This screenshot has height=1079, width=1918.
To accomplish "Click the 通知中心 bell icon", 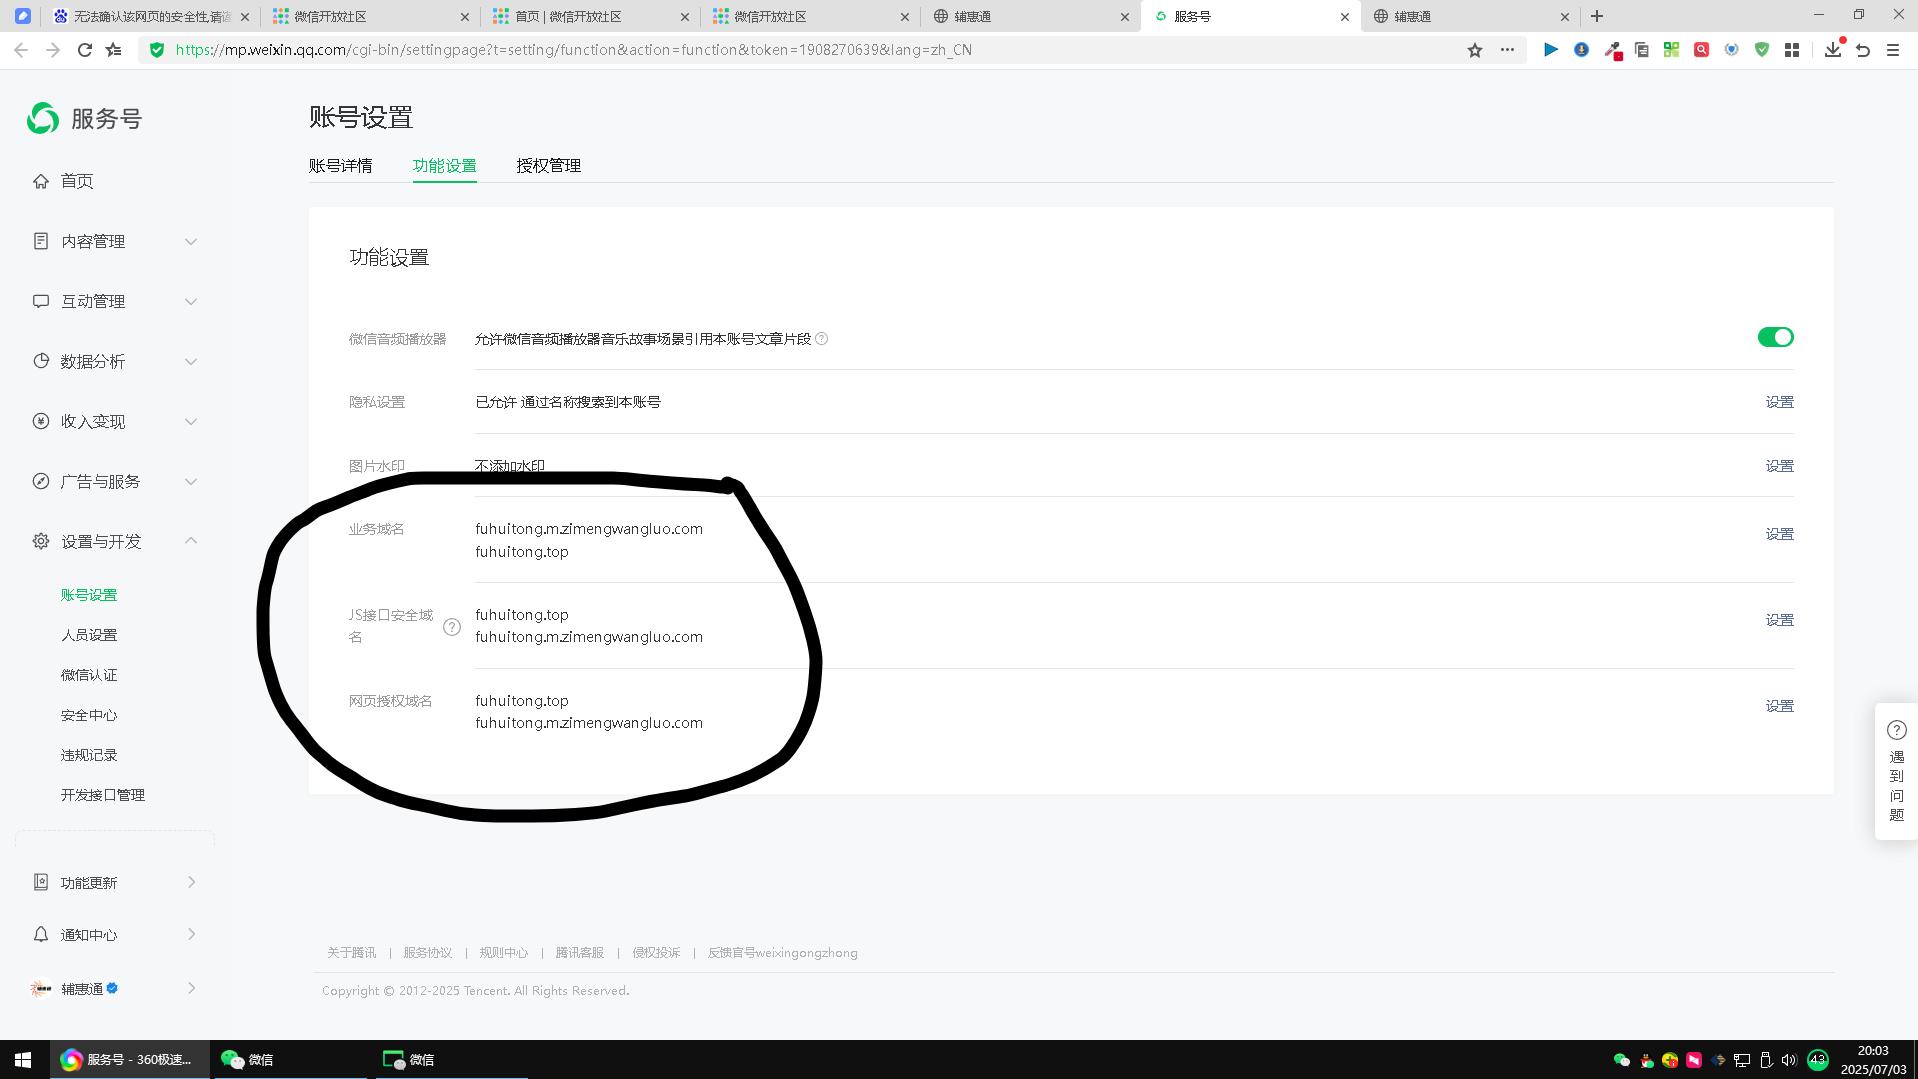I will [41, 934].
